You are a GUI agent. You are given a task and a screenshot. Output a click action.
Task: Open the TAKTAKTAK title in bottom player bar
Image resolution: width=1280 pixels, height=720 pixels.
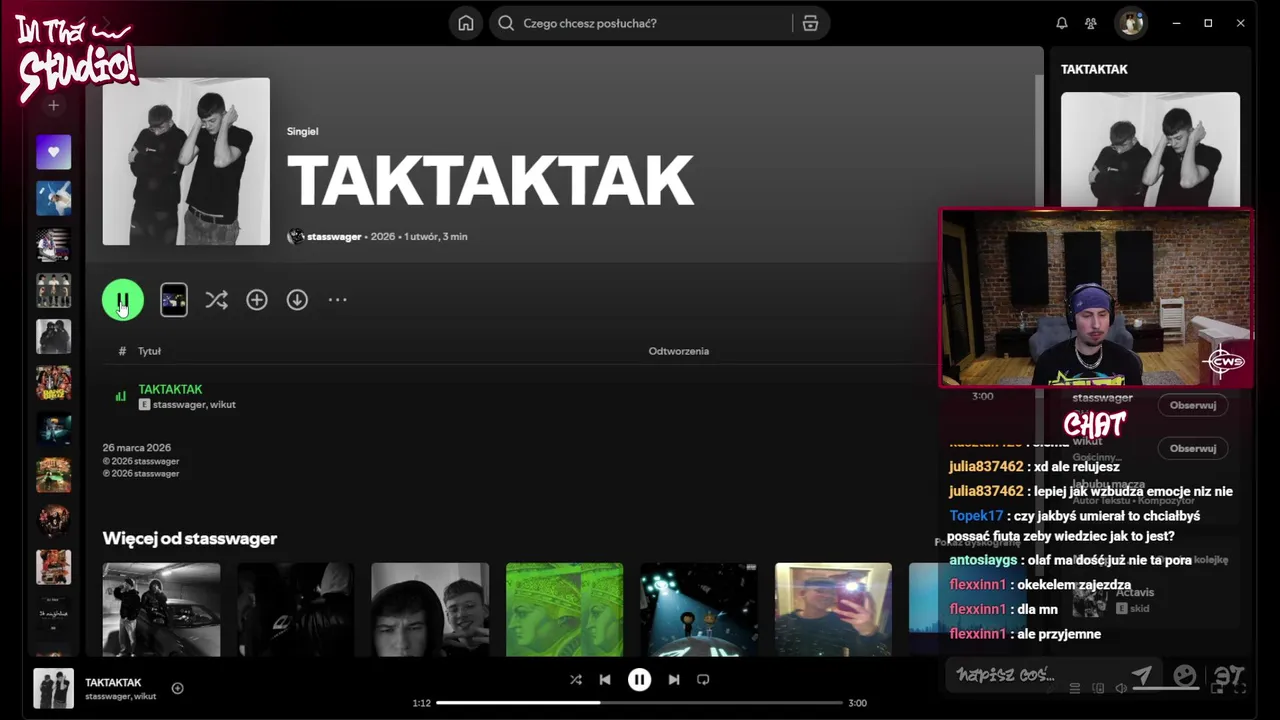coord(113,682)
